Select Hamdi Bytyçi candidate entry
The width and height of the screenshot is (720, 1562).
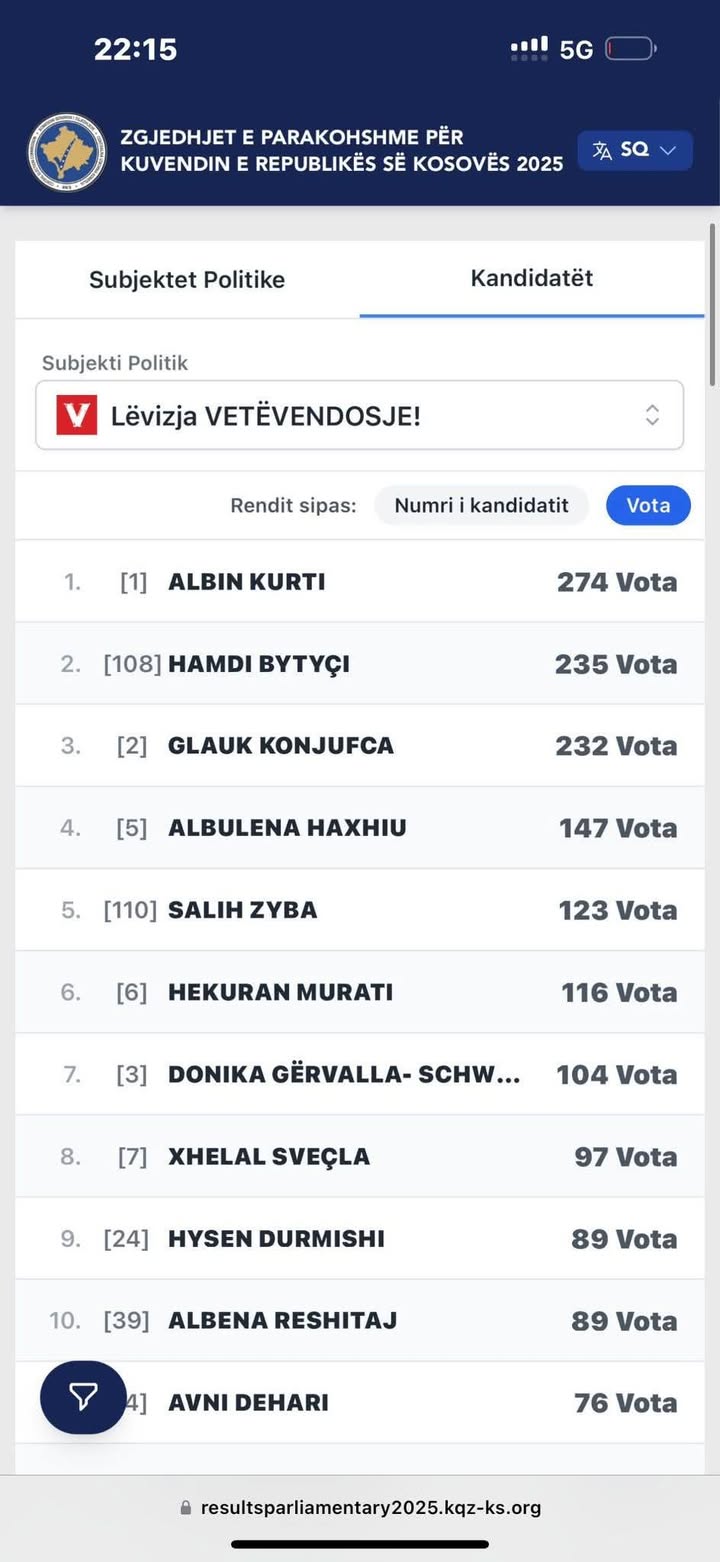point(360,664)
